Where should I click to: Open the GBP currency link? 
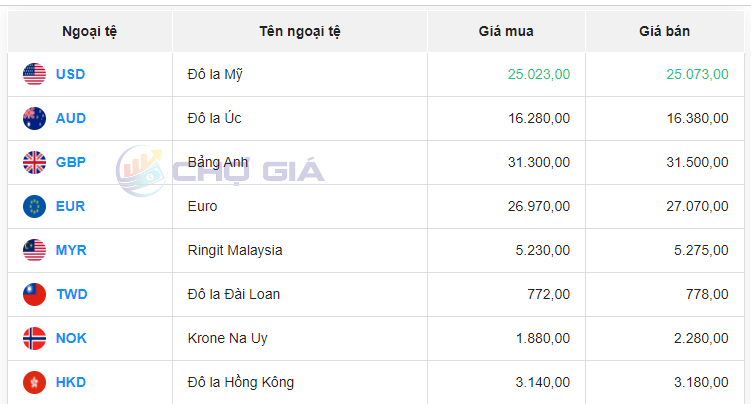point(71,162)
